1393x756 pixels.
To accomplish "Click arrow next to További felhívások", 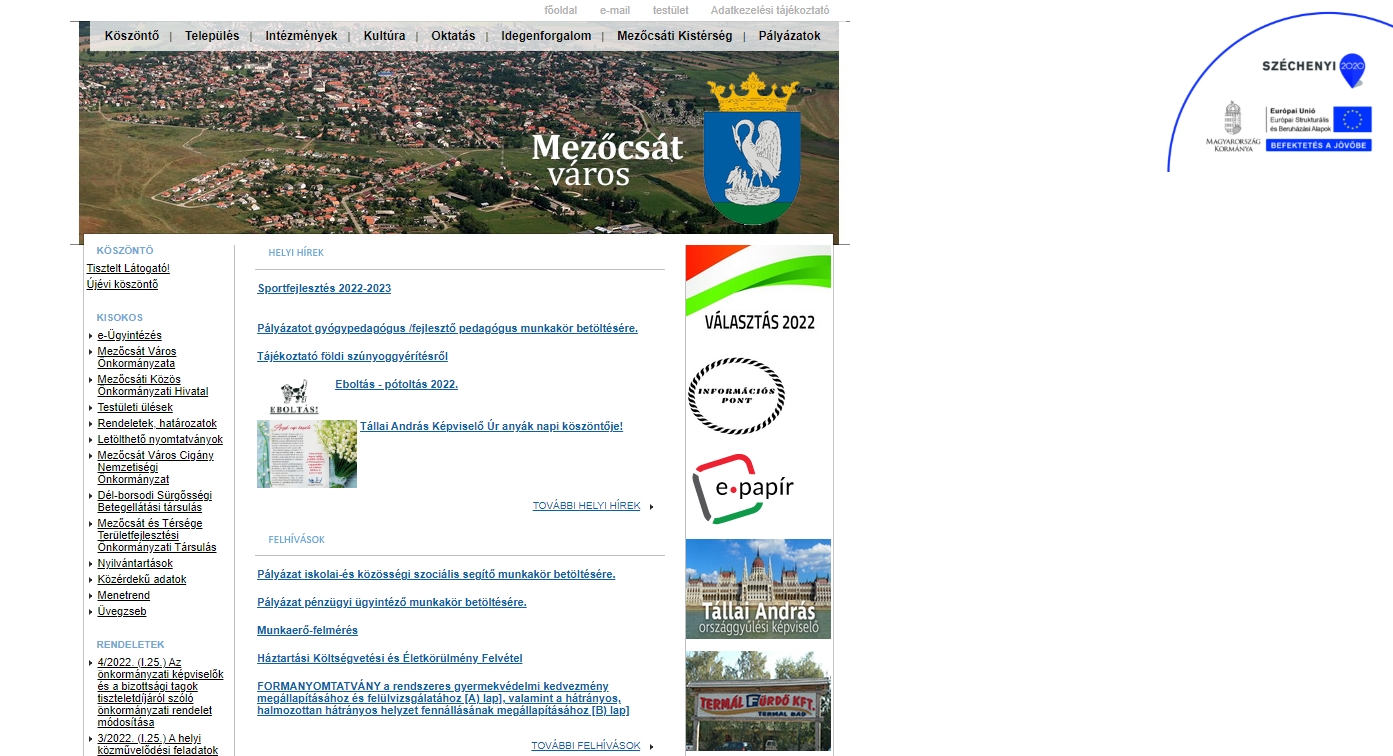I will [652, 747].
